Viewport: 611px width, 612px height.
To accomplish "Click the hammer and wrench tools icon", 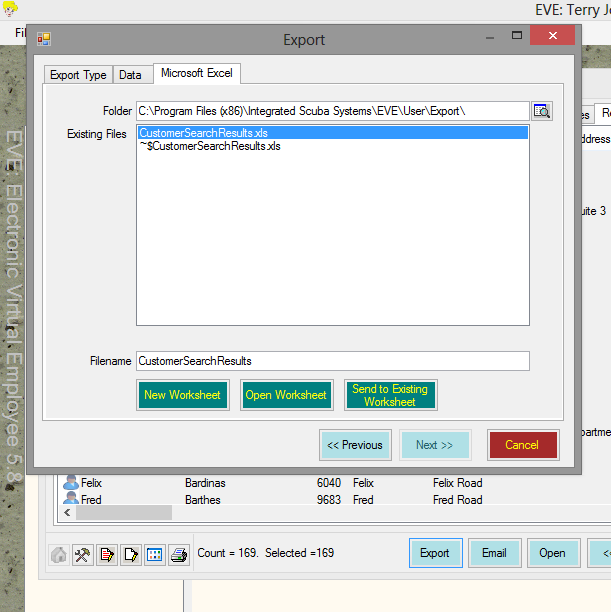I will 83,553.
